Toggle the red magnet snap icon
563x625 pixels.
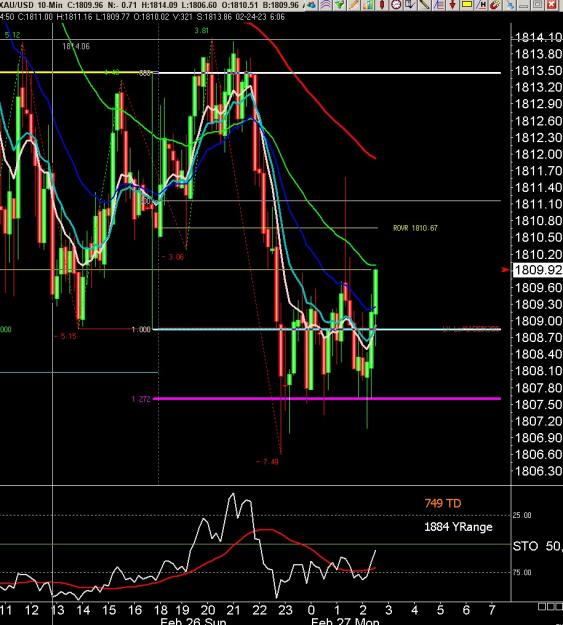(x=494, y=4)
